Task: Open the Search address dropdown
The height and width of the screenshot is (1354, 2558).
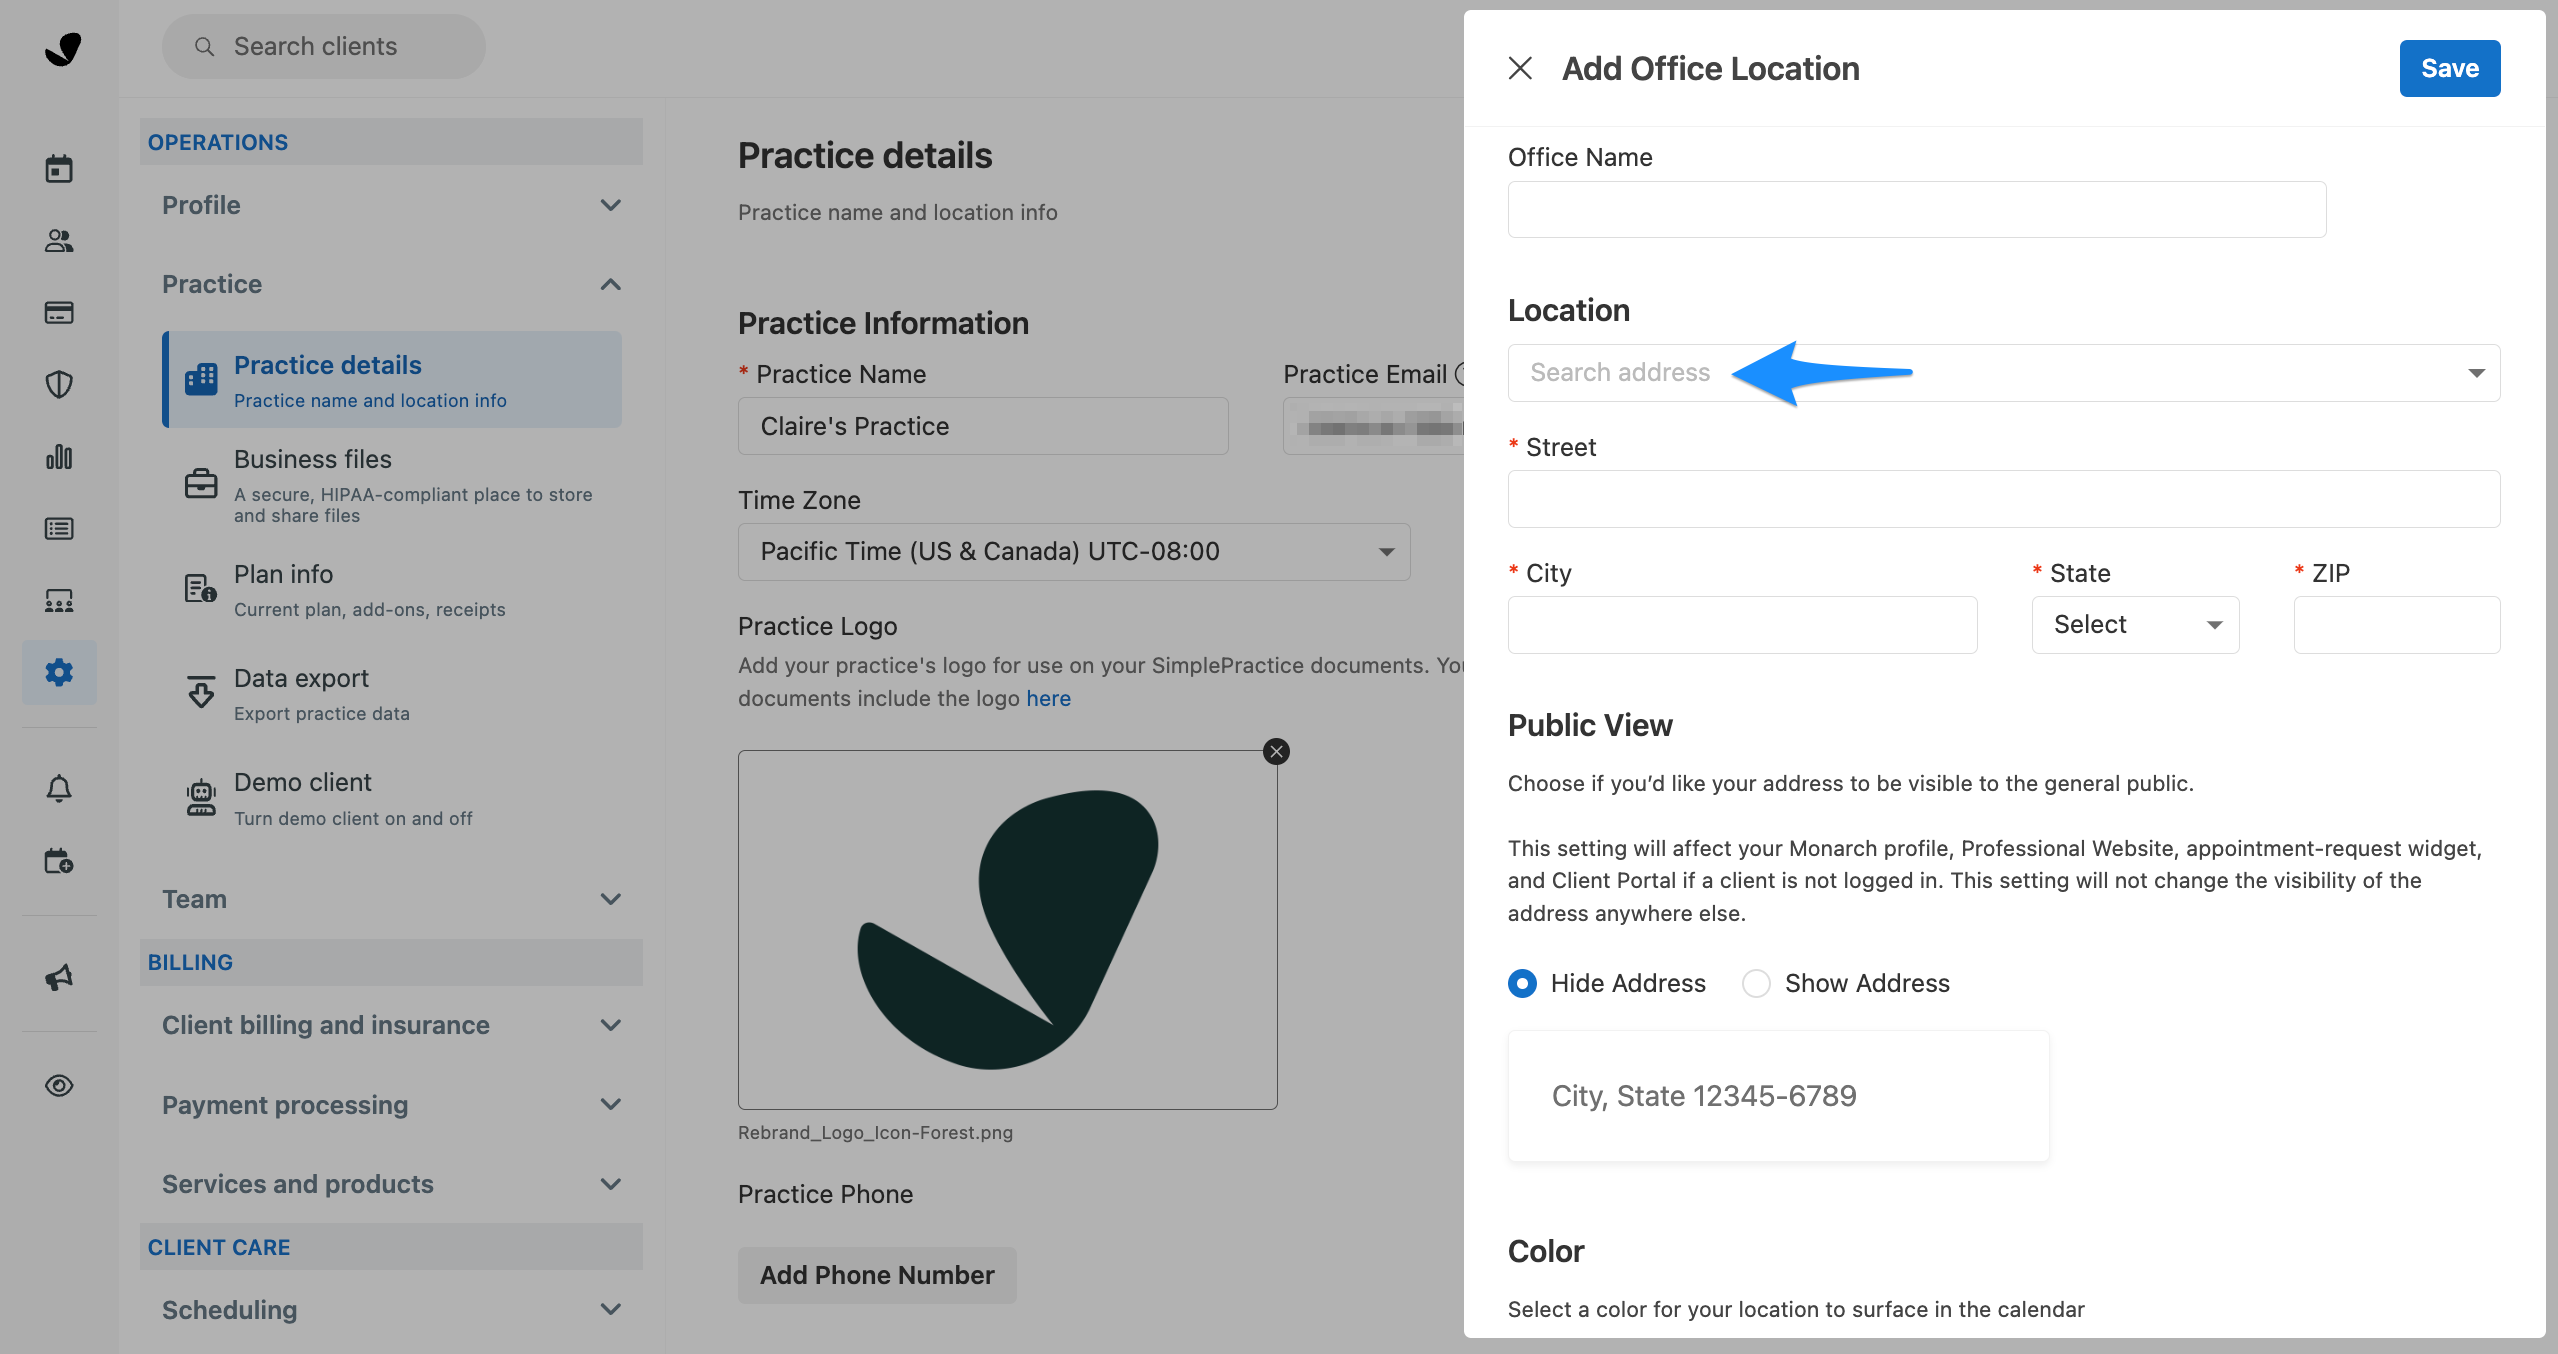Action: [2004, 373]
